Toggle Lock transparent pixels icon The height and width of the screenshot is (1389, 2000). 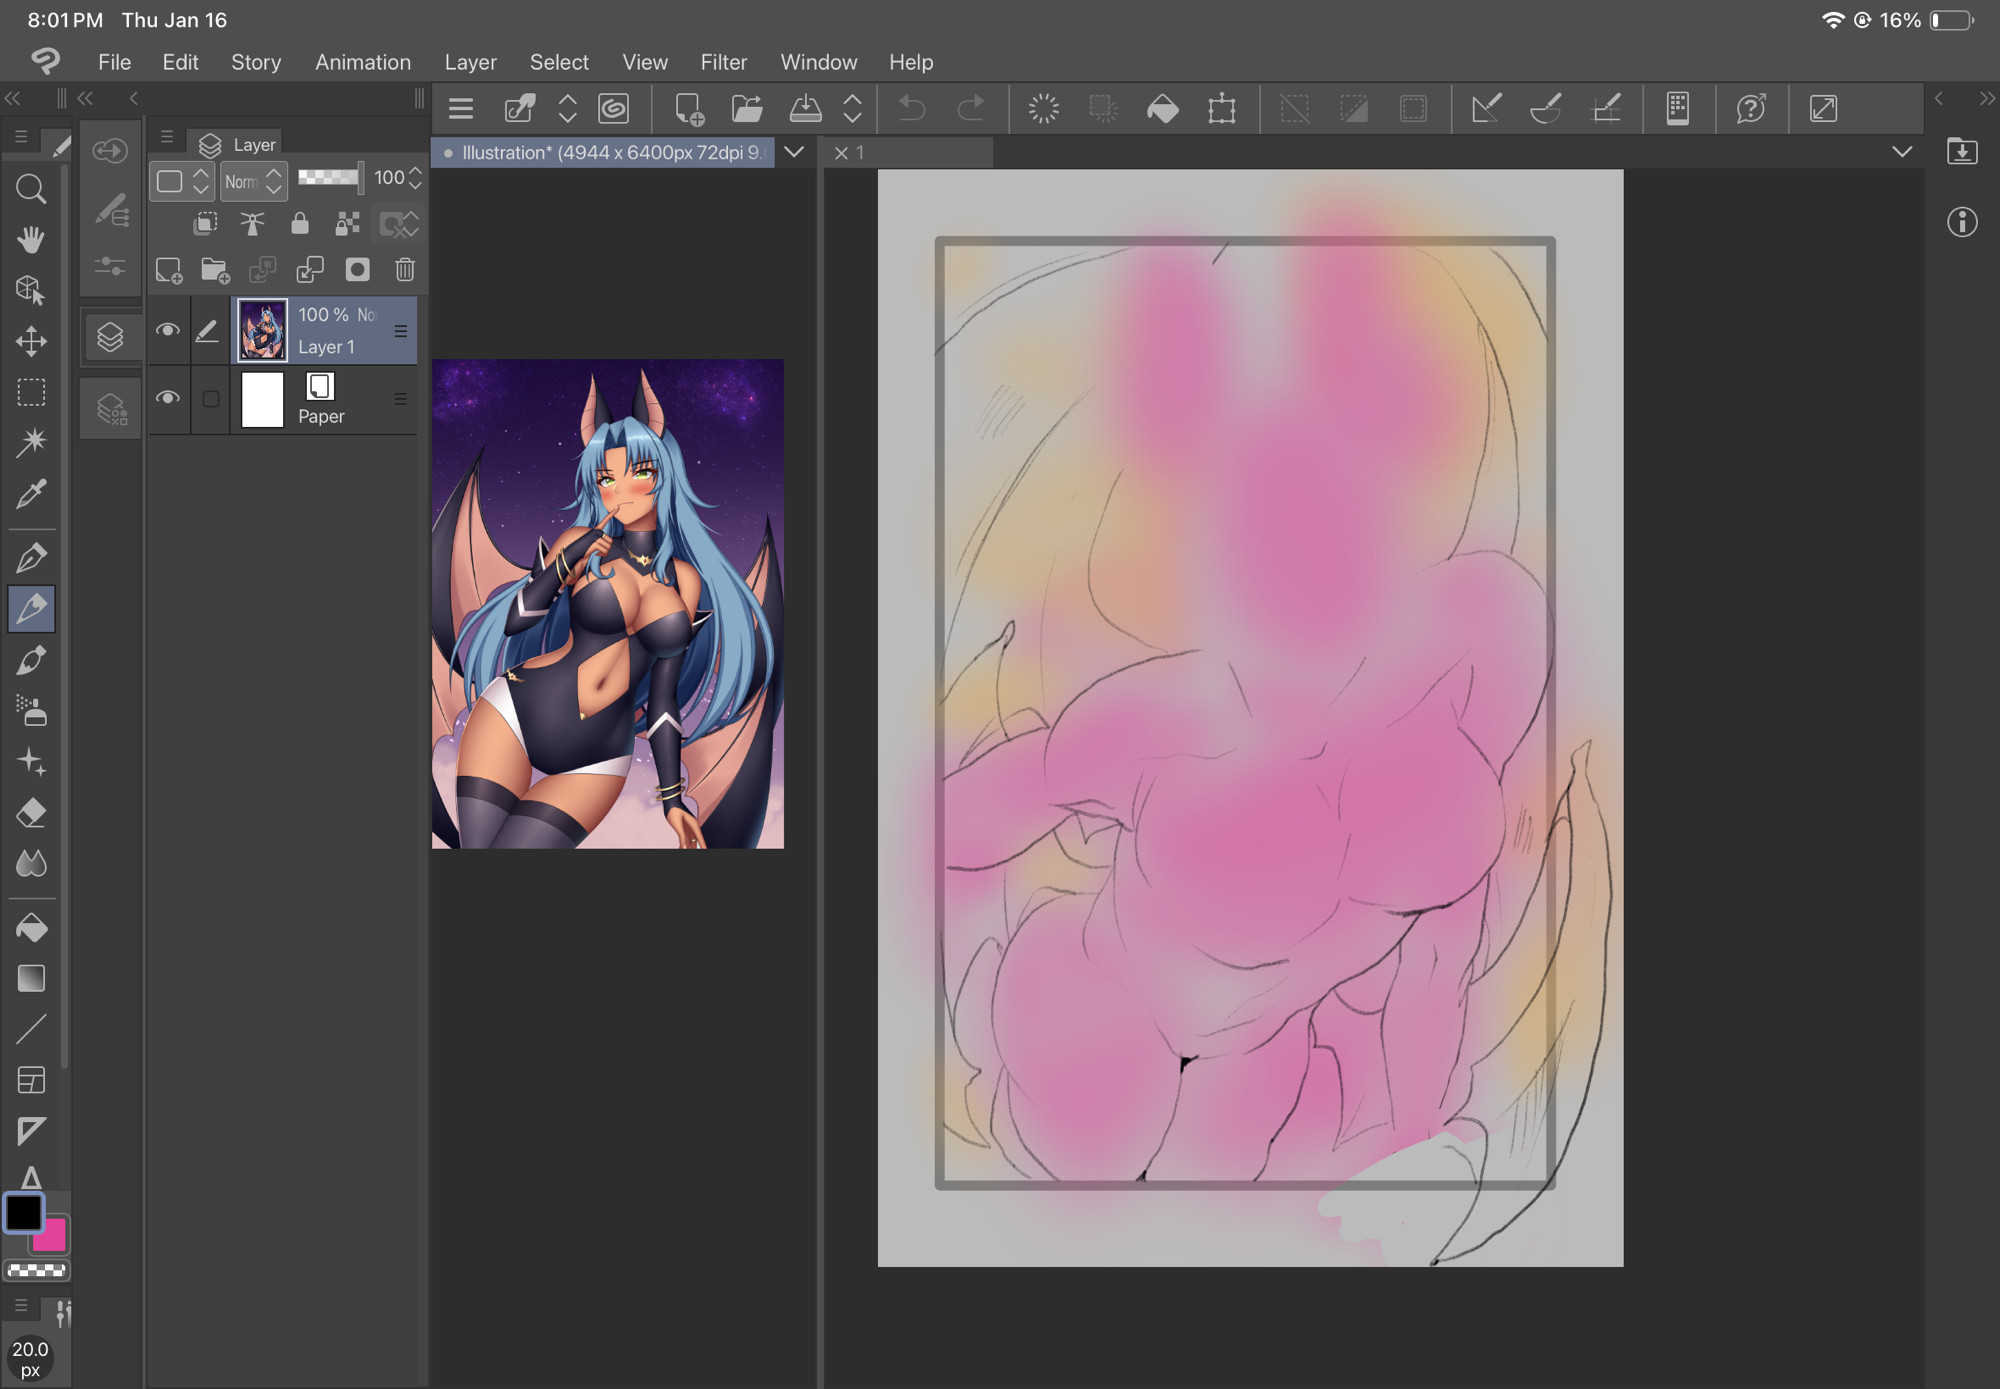point(347,223)
